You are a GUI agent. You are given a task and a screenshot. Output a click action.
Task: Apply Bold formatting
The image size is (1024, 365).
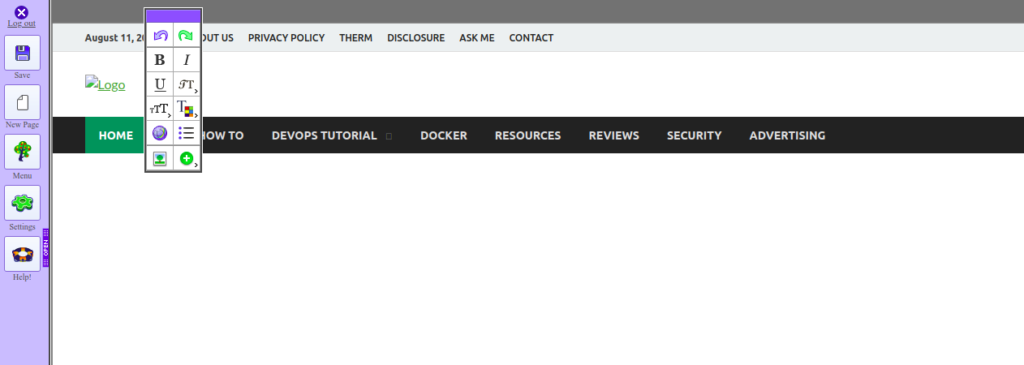click(160, 60)
